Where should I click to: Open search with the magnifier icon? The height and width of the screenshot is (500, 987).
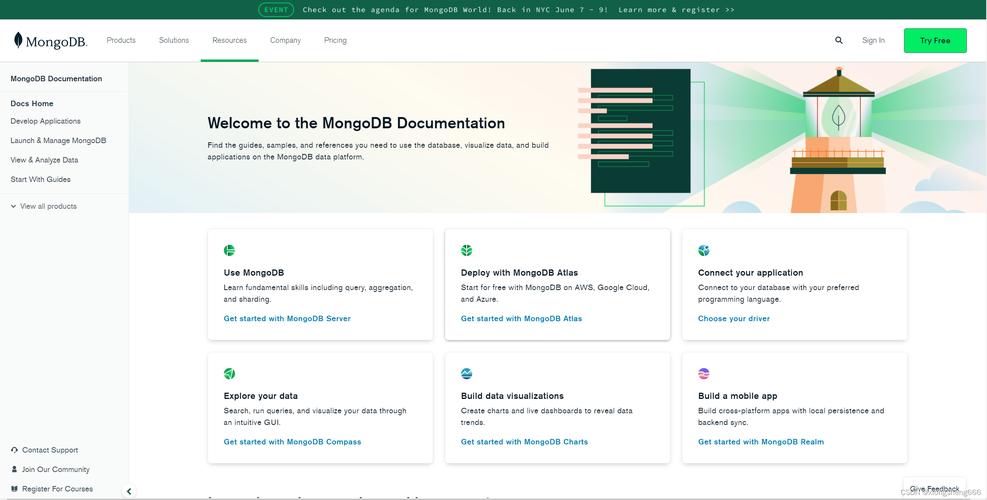(838, 40)
